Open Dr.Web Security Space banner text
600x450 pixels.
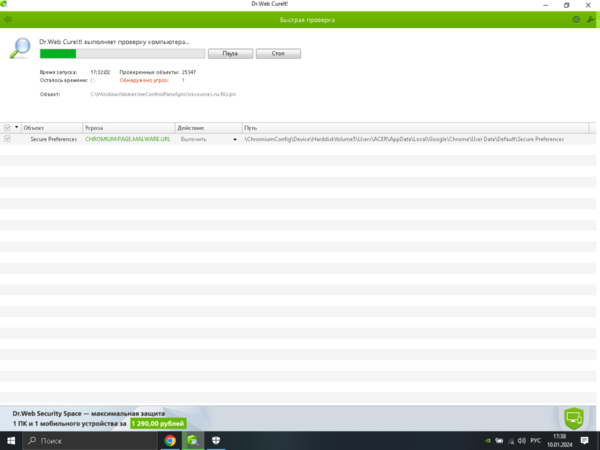[88, 414]
